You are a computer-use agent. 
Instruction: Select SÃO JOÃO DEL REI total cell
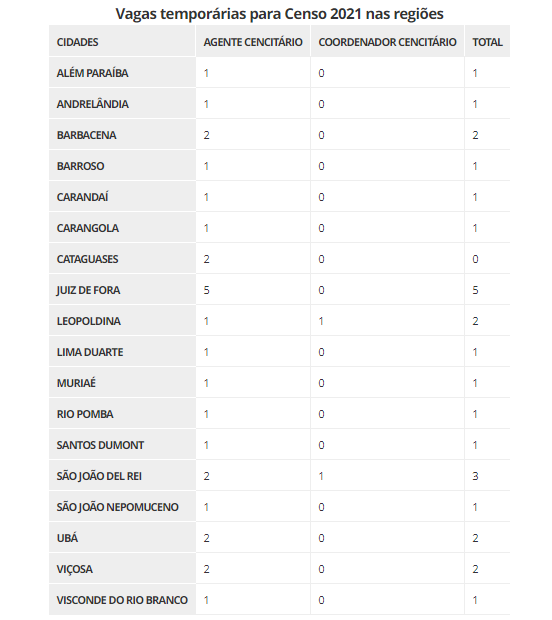[487, 476]
